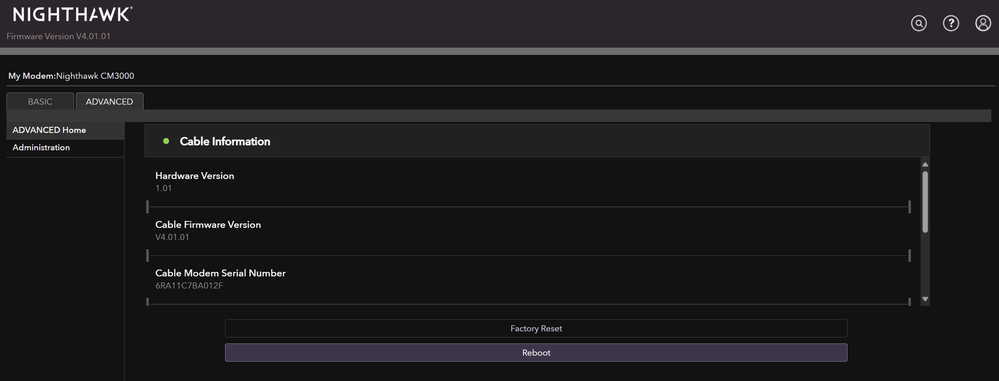Open the user account profile icon
This screenshot has height=381, width=999.
tap(983, 24)
